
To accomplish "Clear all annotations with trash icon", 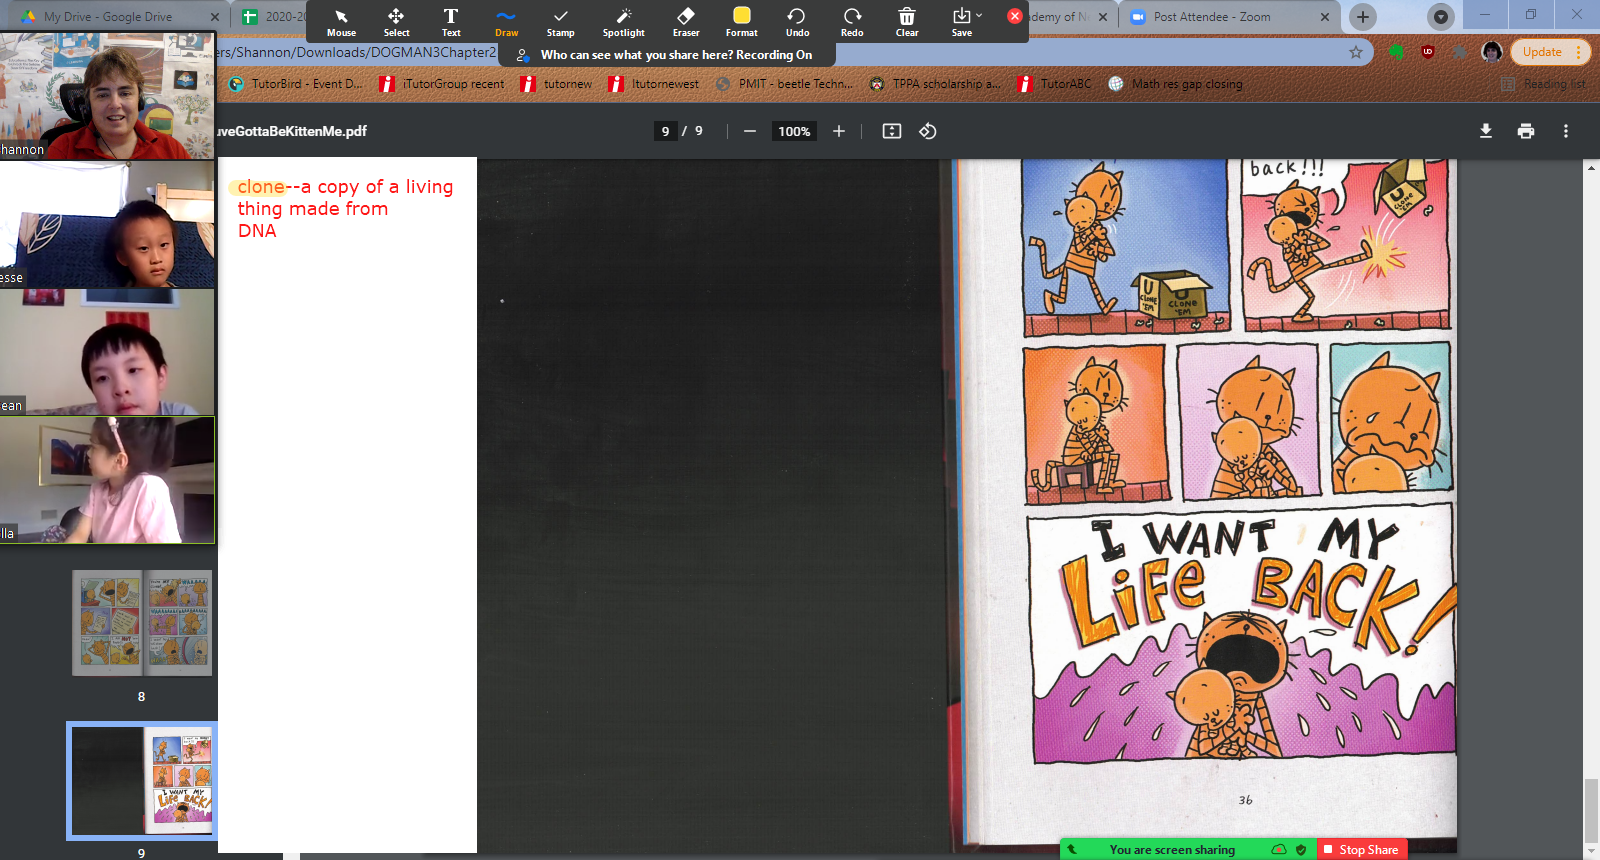I will (907, 21).
